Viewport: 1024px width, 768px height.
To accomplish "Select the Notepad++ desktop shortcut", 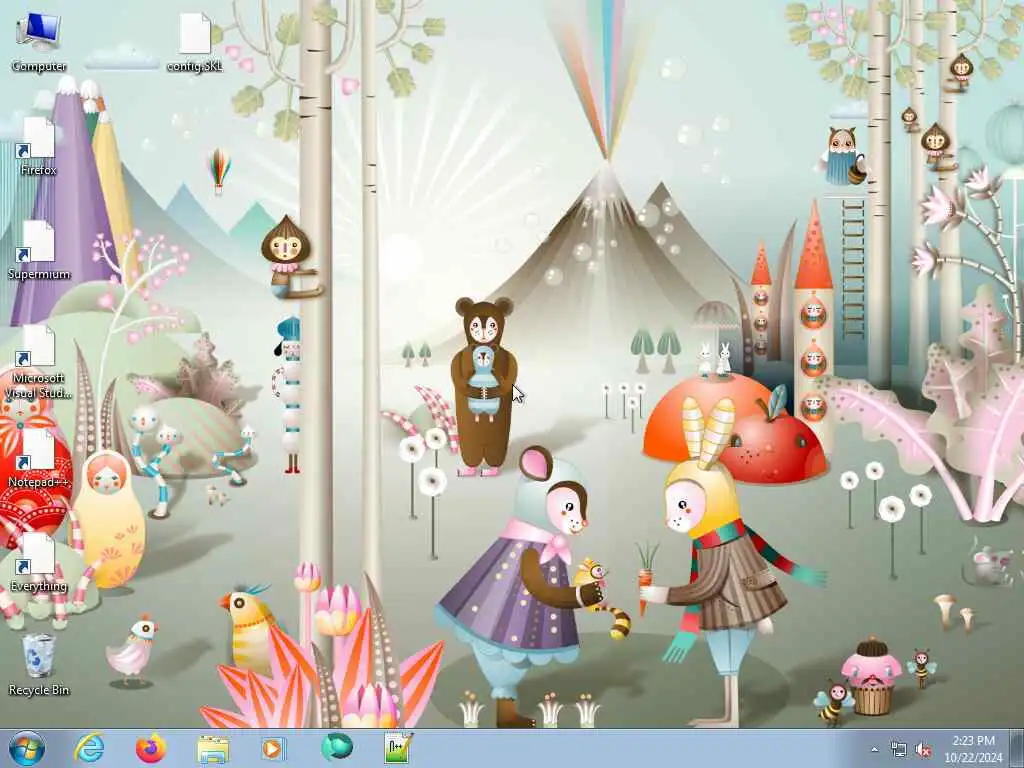I will (39, 458).
